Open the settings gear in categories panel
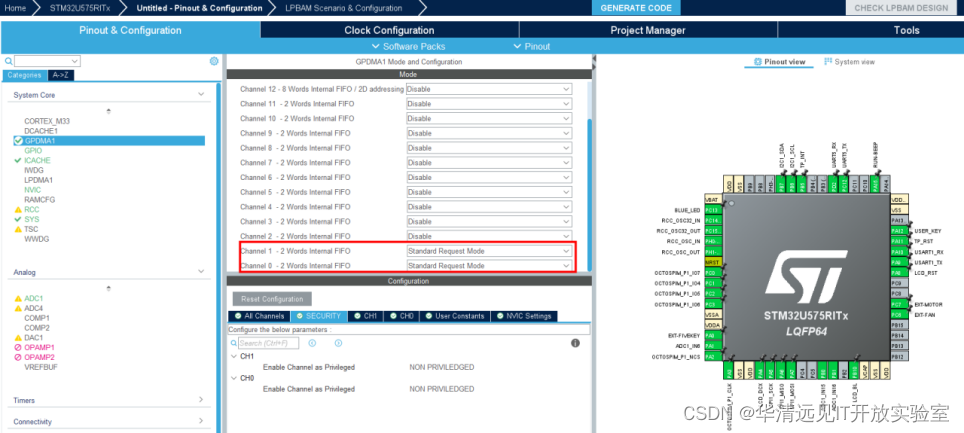 coord(214,61)
